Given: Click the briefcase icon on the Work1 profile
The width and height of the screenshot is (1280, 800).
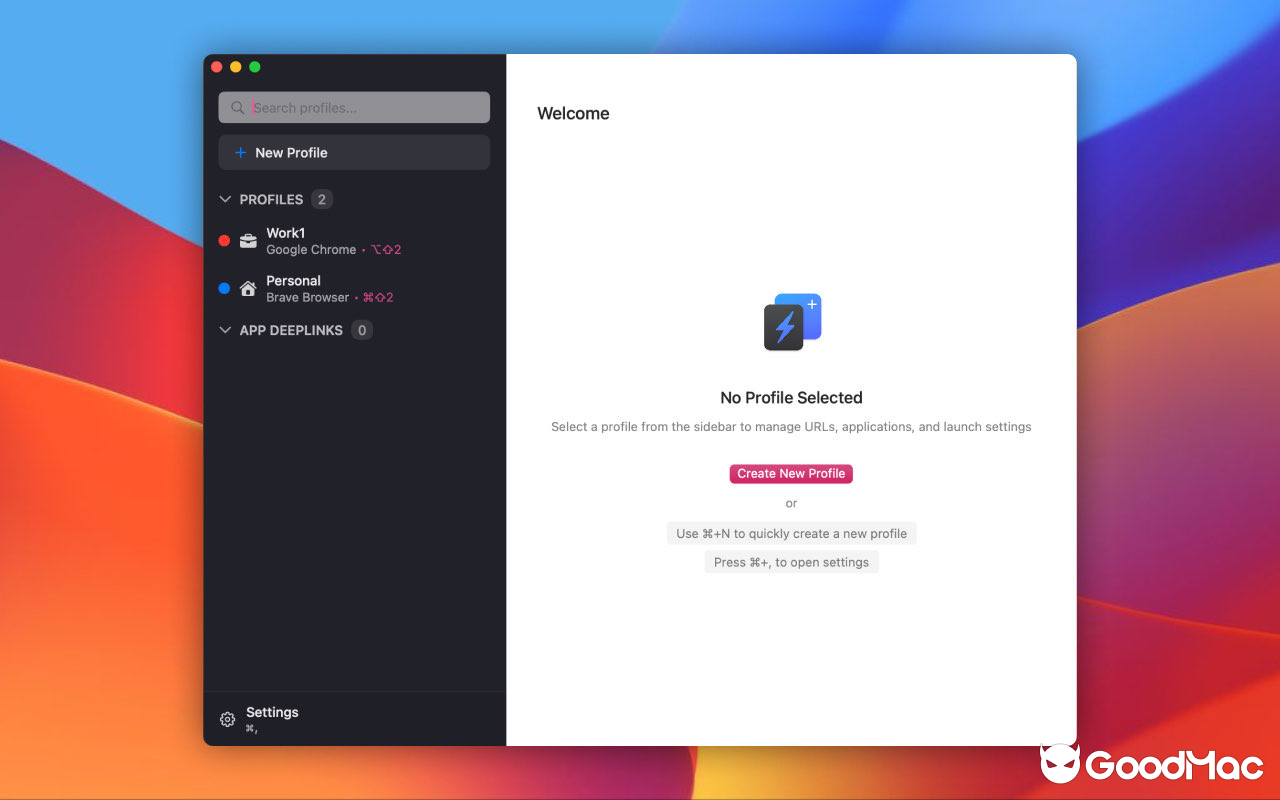Looking at the screenshot, I should click(x=247, y=240).
